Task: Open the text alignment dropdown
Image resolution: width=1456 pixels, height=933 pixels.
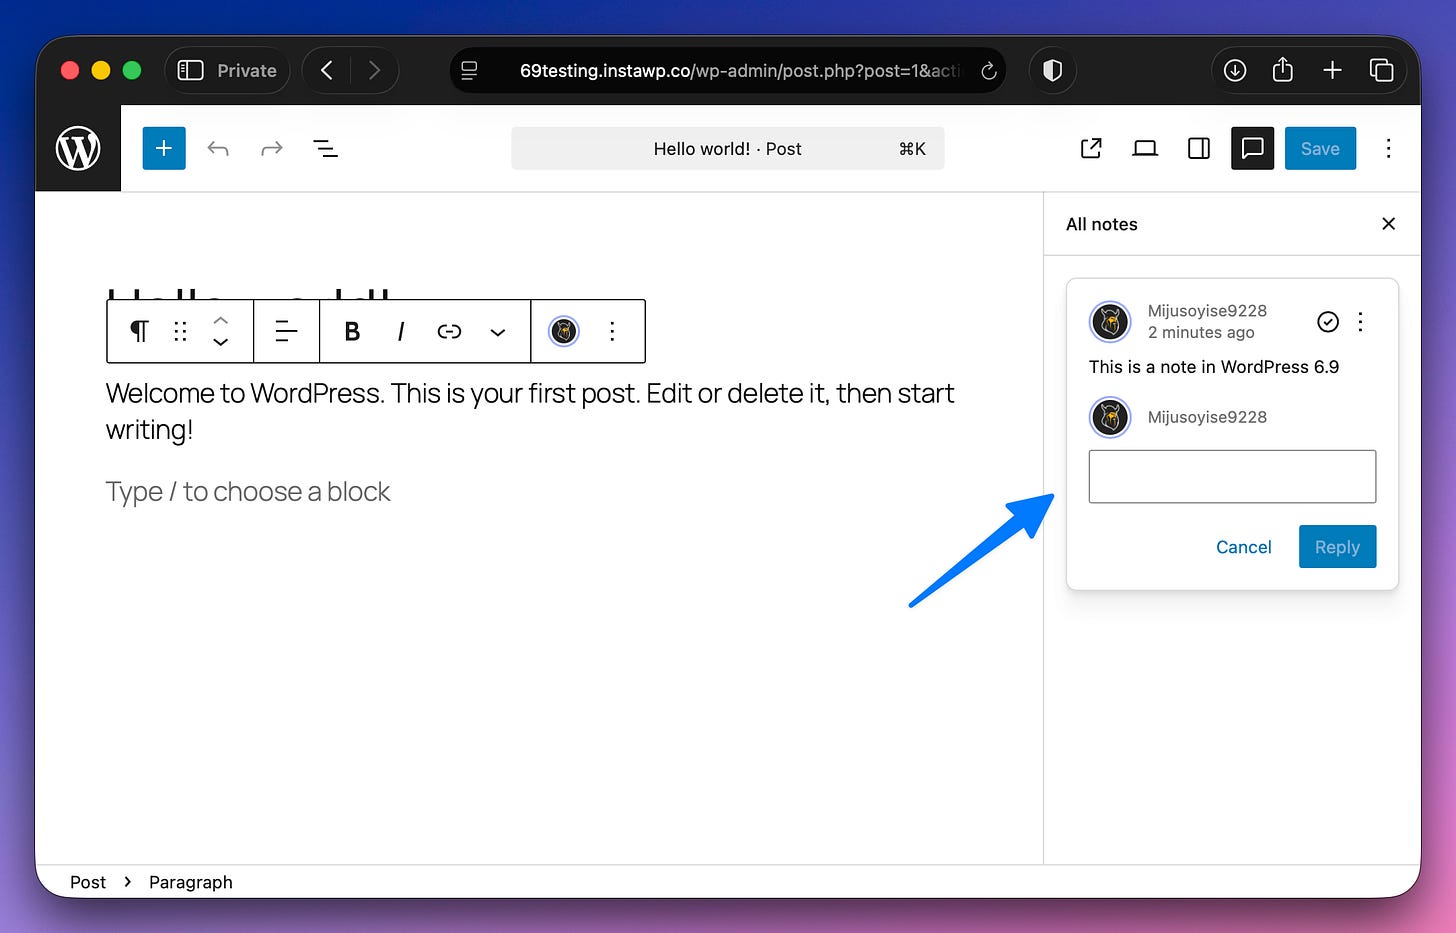Action: [286, 331]
